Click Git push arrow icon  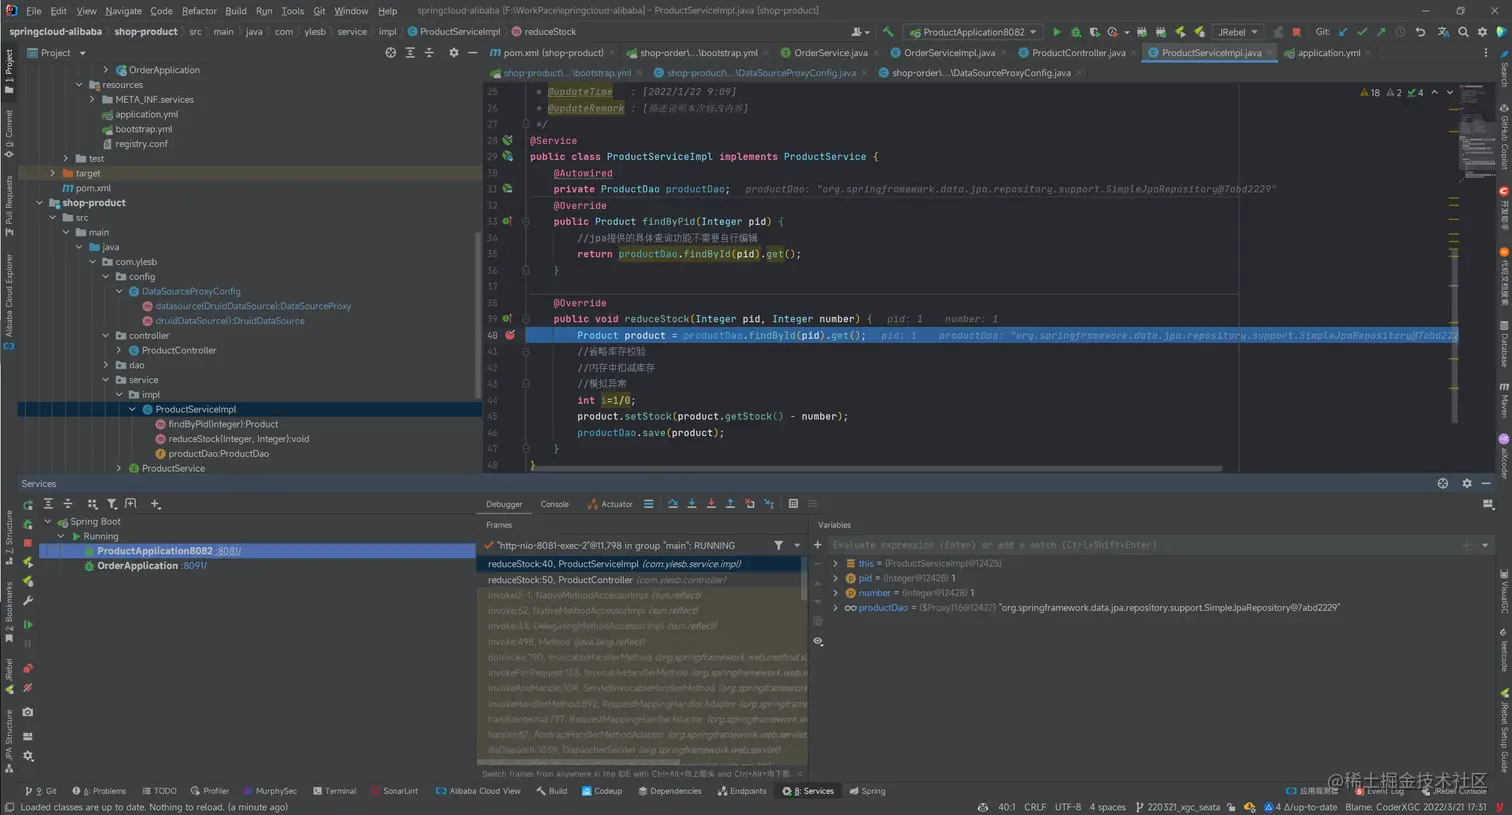1381,32
